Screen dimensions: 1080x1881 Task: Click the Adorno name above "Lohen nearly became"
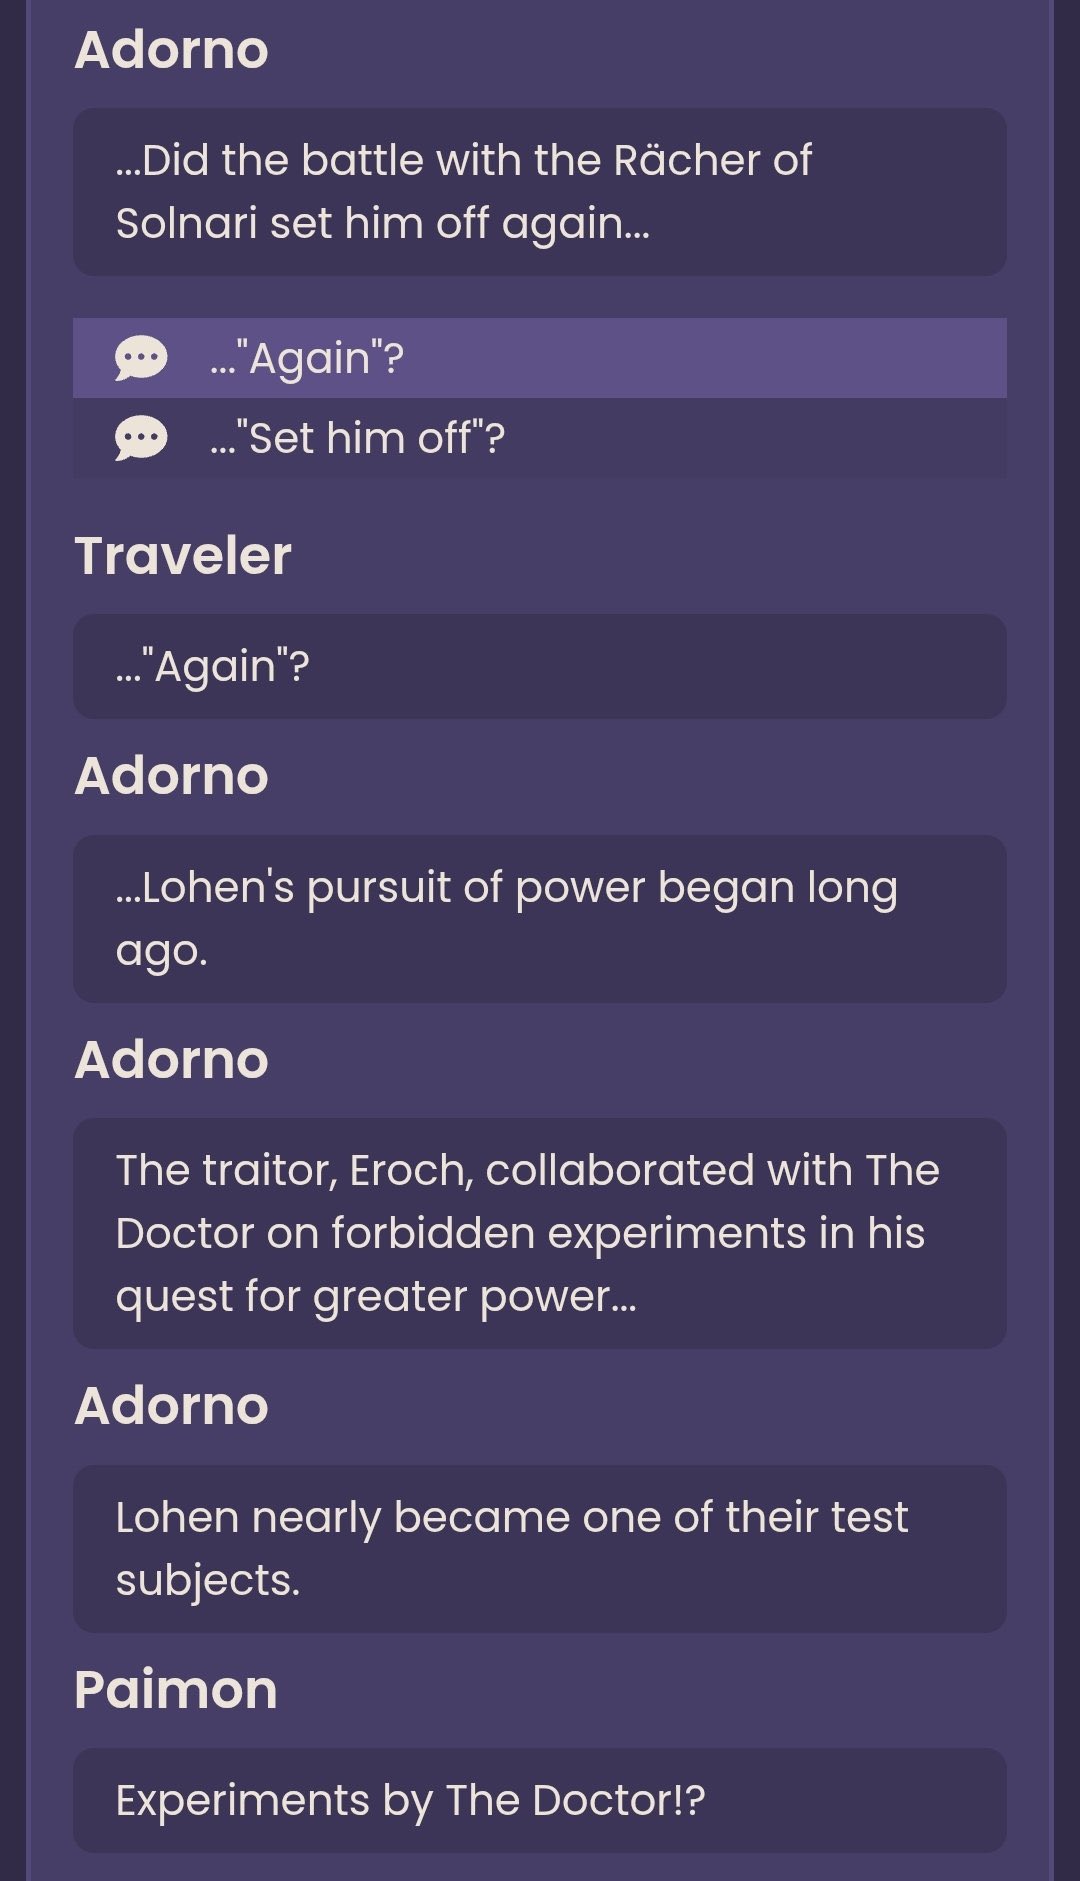point(172,1407)
